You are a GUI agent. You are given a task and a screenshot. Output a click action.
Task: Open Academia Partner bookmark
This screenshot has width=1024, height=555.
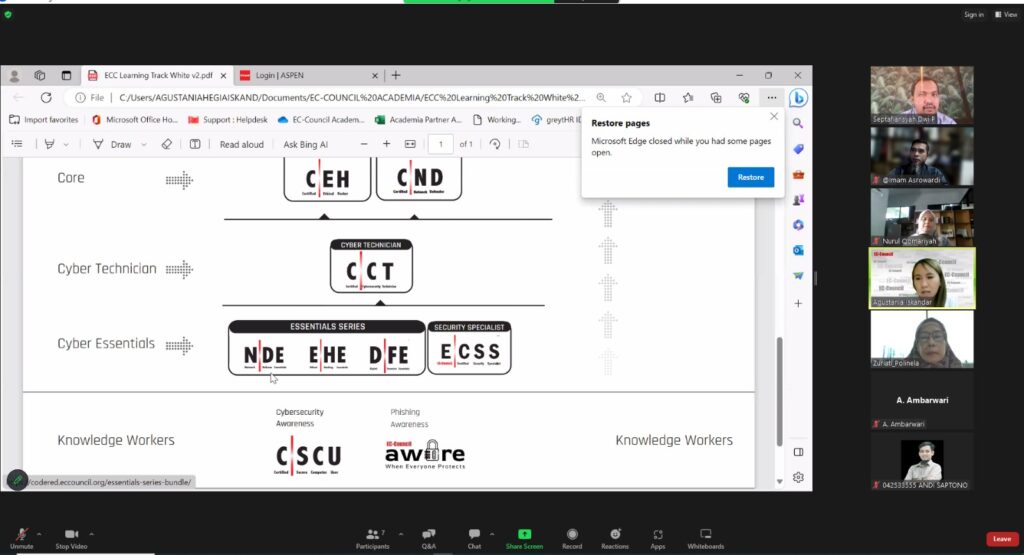point(419,119)
